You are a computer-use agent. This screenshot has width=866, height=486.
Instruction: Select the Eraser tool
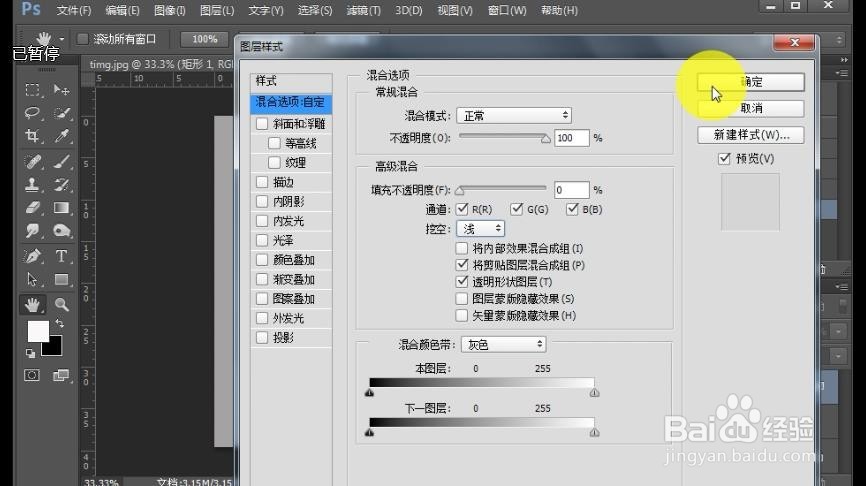click(32, 208)
